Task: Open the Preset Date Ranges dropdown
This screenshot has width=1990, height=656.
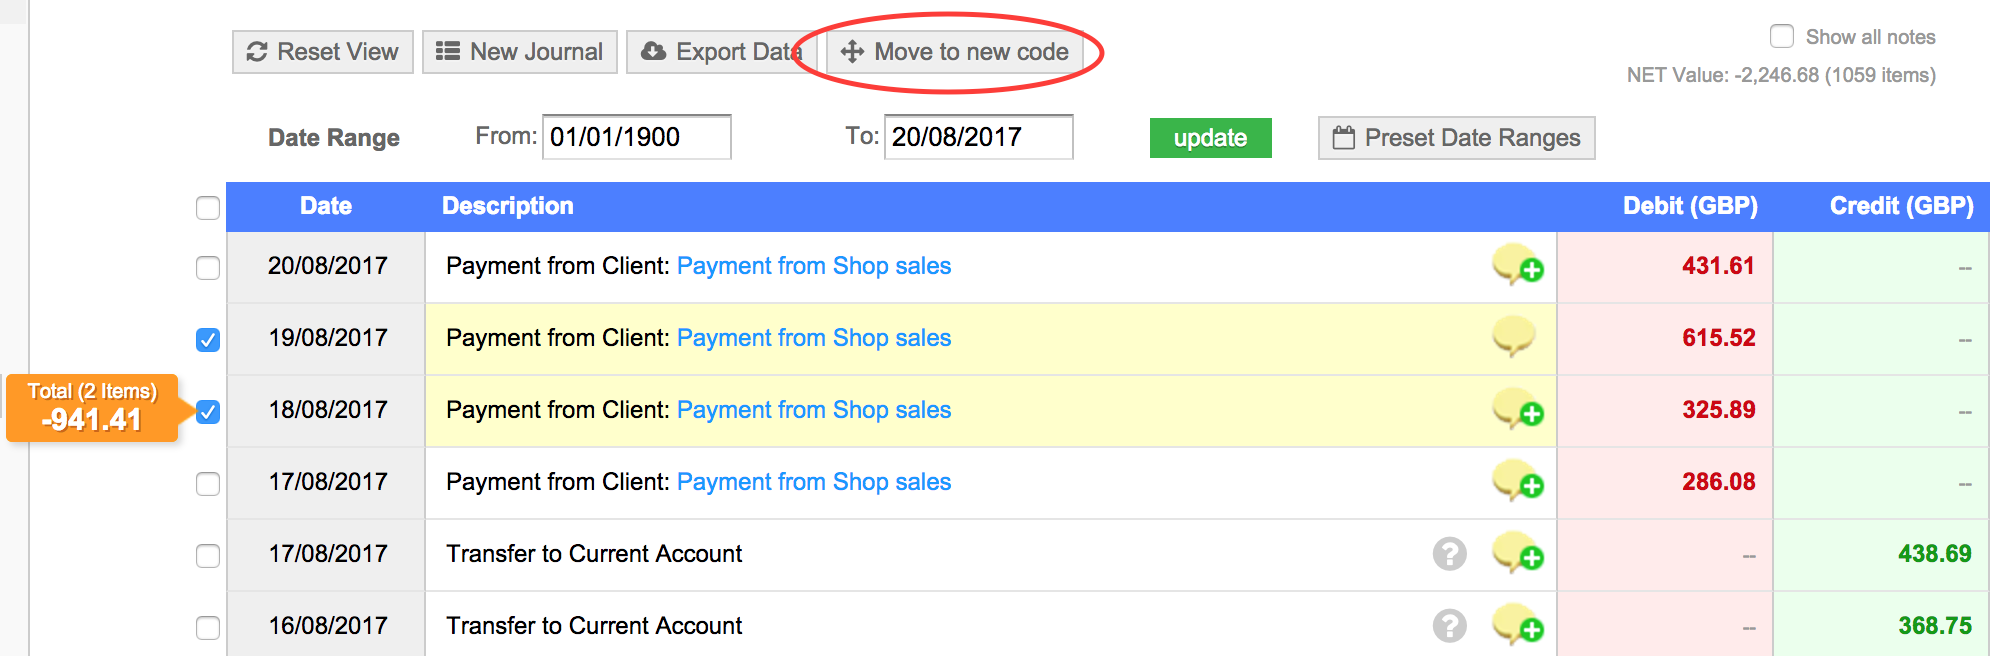Action: click(x=1456, y=138)
